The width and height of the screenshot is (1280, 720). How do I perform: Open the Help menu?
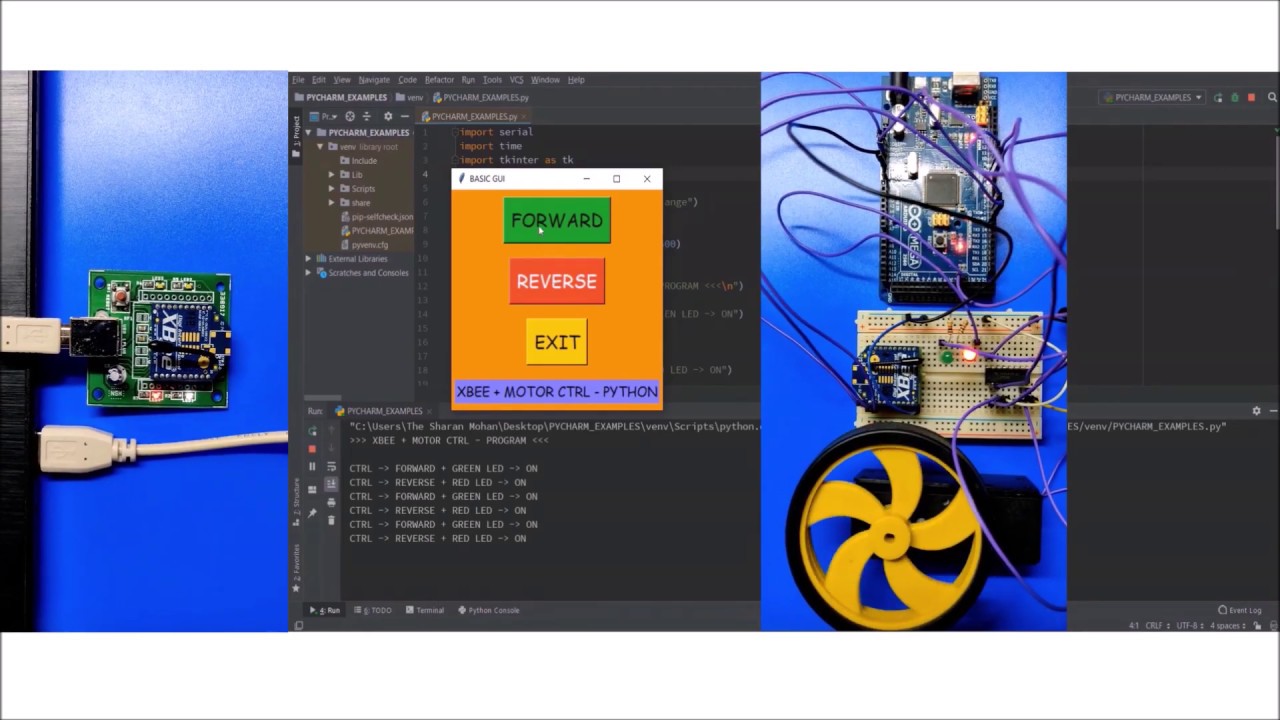[576, 80]
